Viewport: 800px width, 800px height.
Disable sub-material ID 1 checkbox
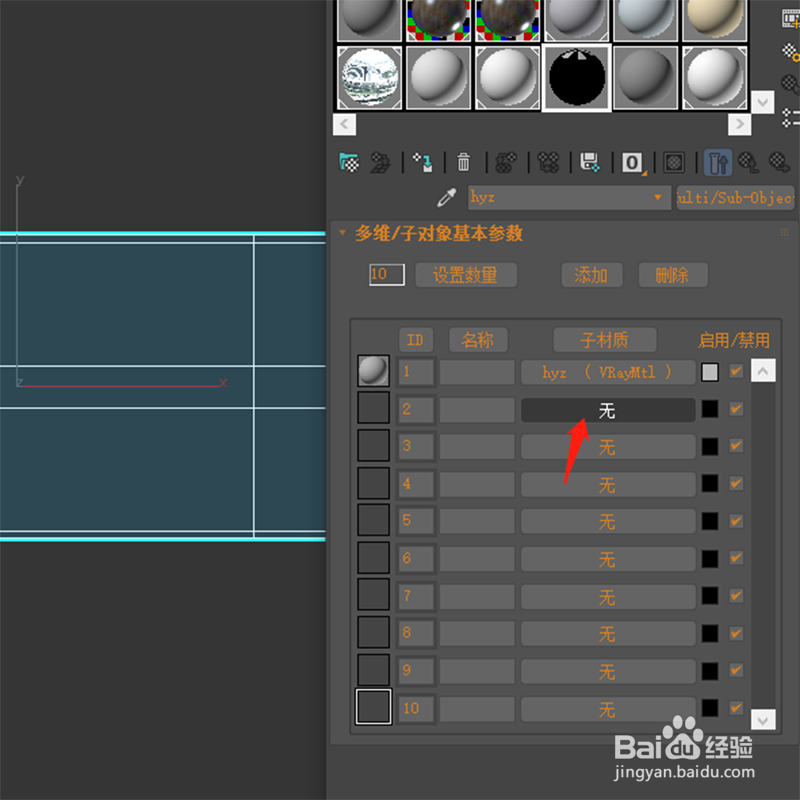pos(736,371)
